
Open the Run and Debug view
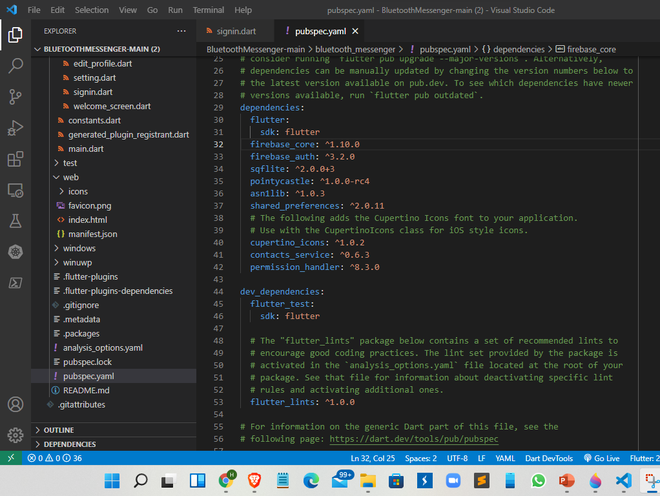coord(15,128)
